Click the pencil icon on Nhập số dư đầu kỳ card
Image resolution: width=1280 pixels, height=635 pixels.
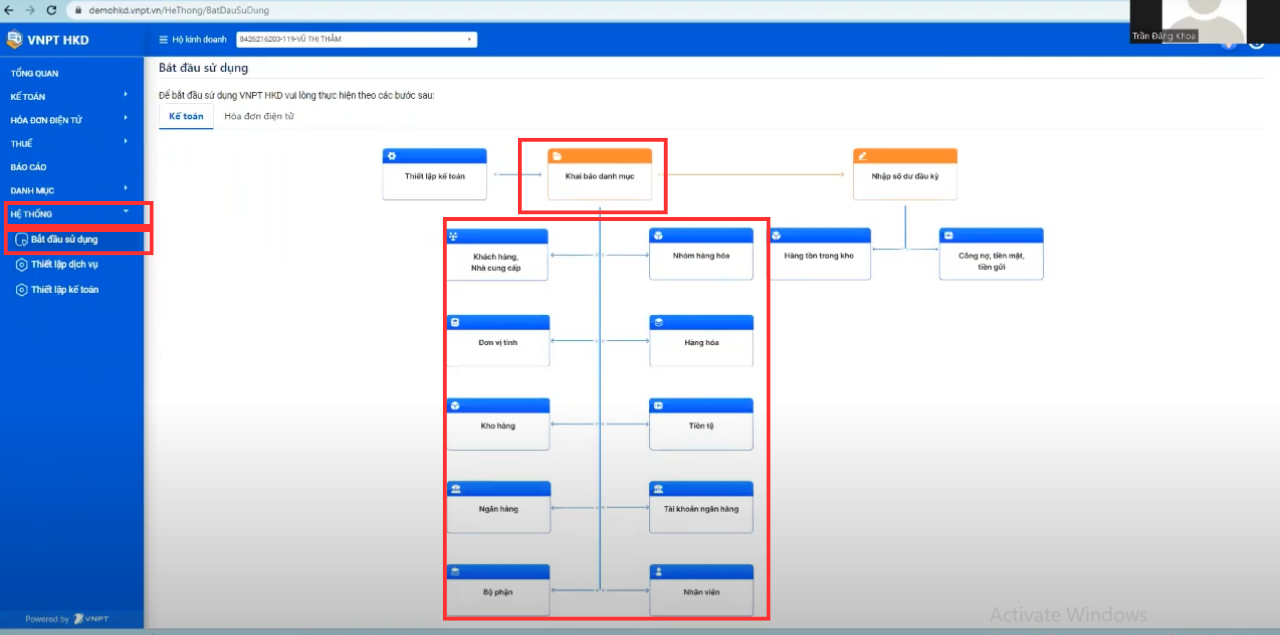[862, 156]
